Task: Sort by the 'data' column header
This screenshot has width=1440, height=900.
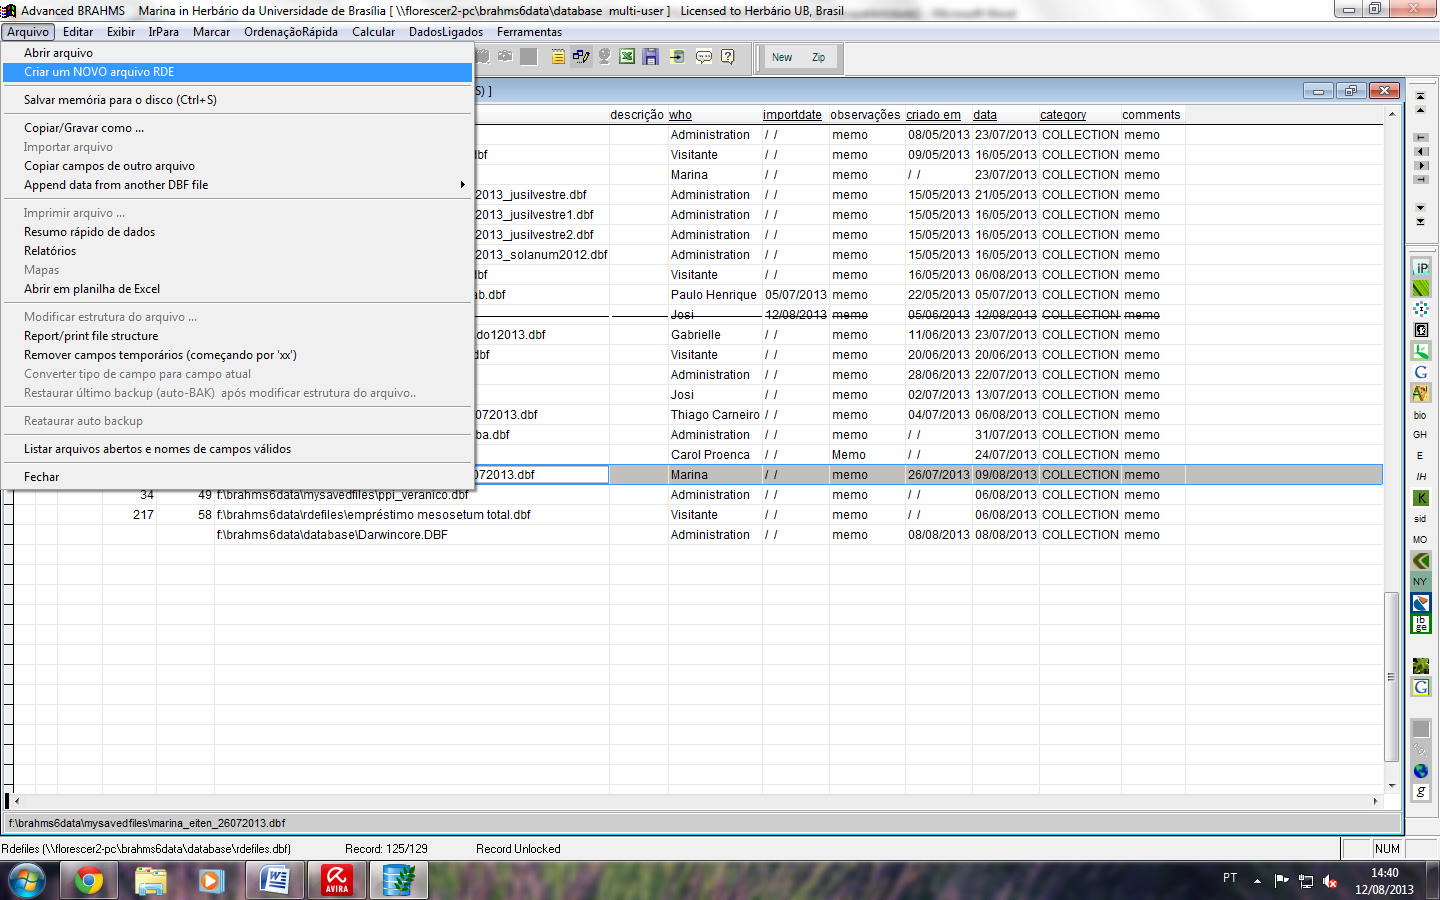Action: point(985,115)
